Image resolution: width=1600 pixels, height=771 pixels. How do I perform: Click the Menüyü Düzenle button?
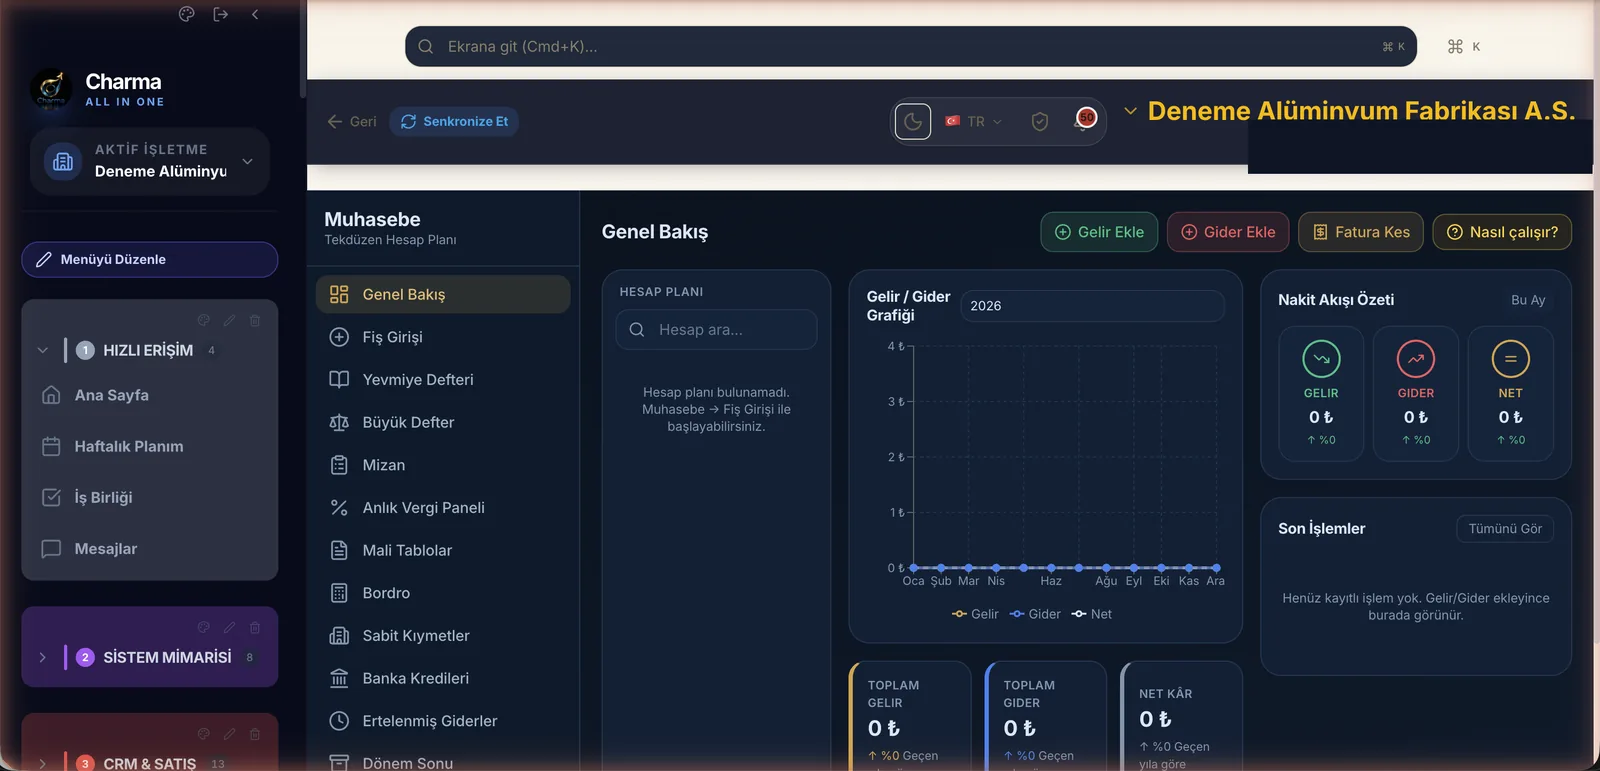coord(150,260)
